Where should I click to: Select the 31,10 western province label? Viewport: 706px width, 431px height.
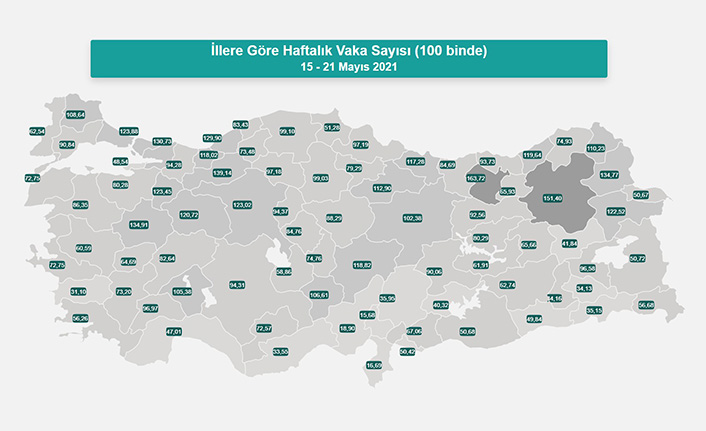pyautogui.click(x=78, y=292)
